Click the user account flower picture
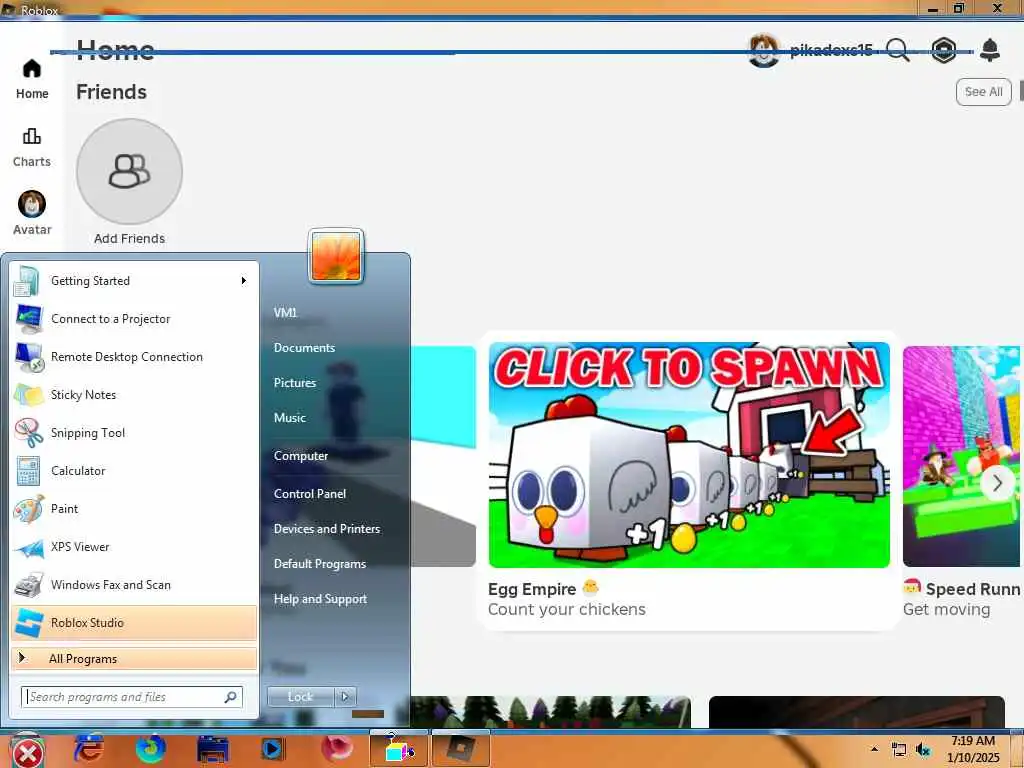Image resolution: width=1024 pixels, height=768 pixels. [336, 257]
